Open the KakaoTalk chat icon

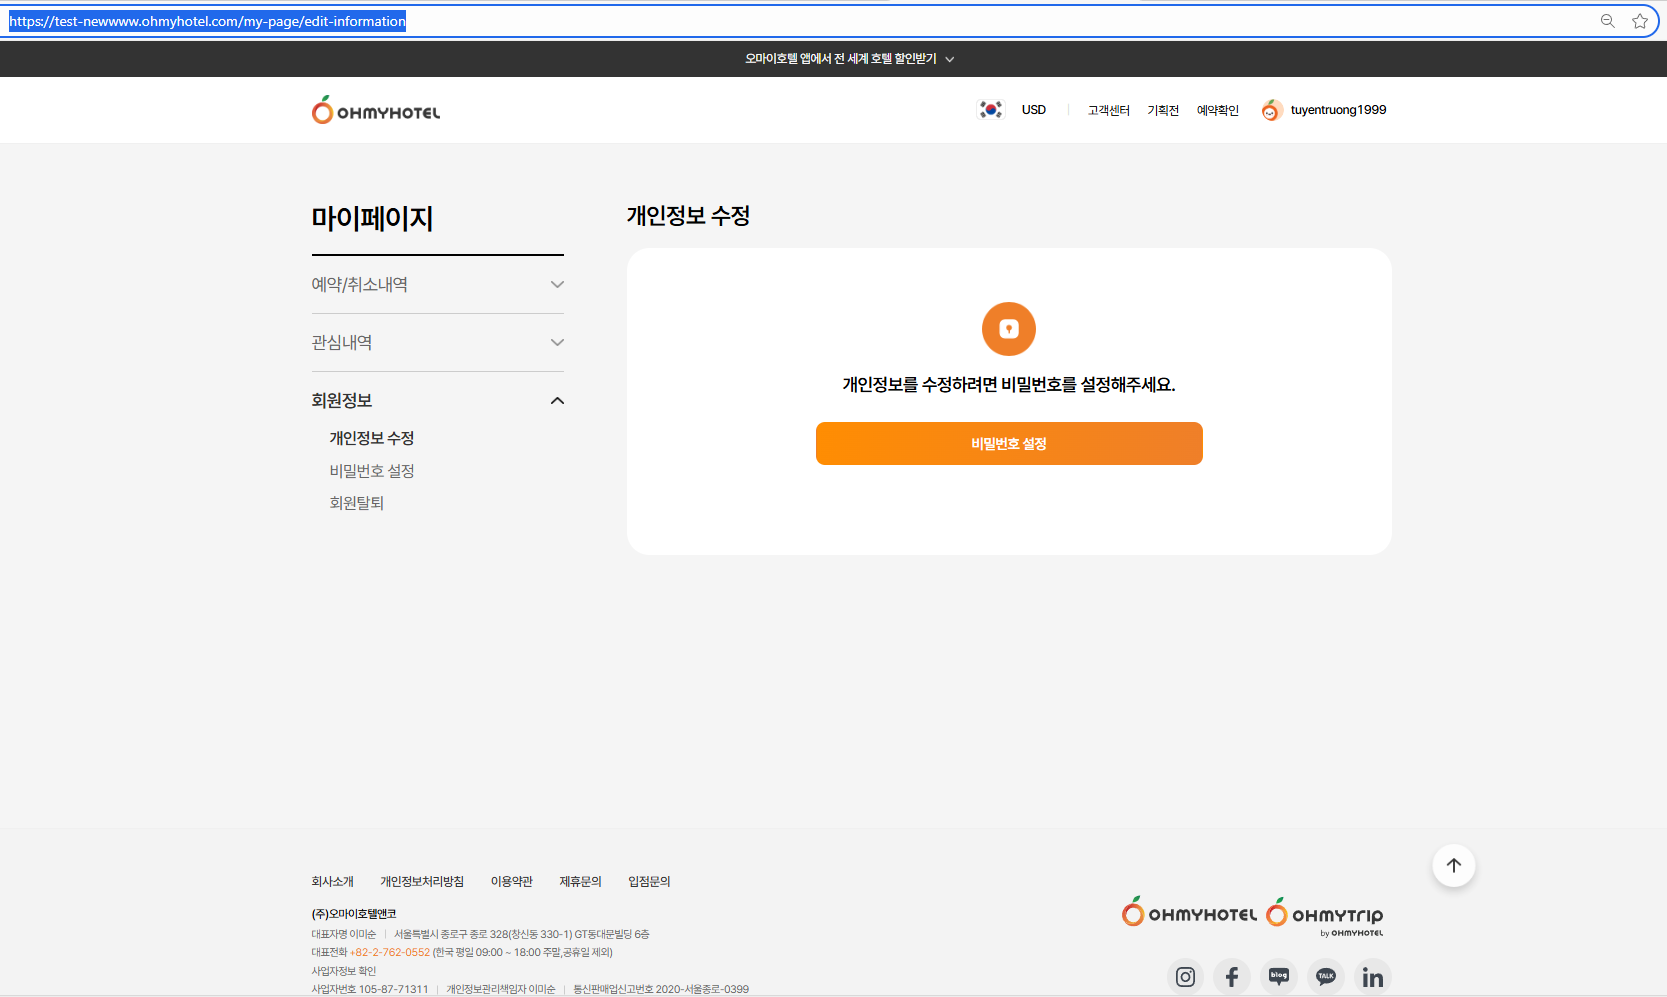tap(1326, 976)
